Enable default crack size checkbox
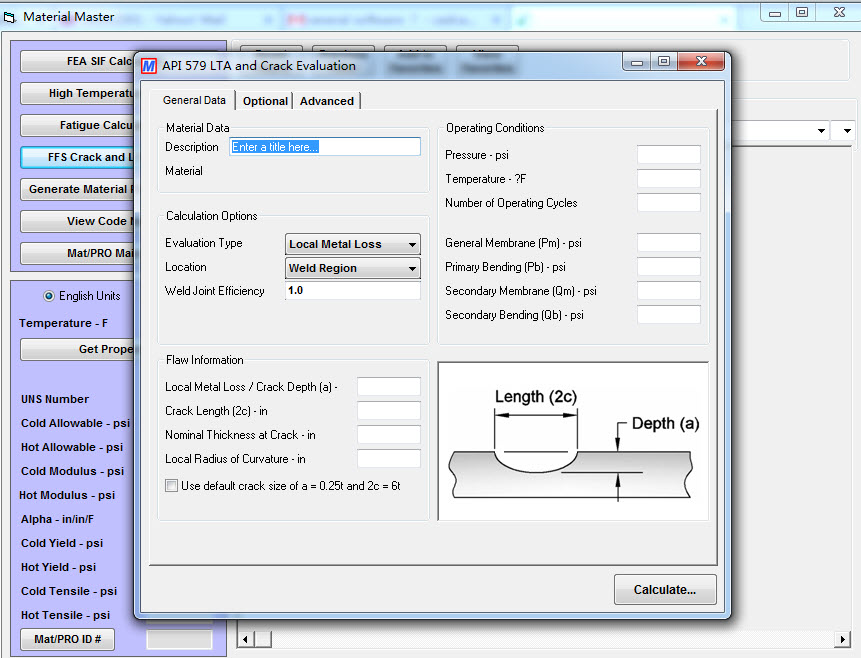This screenshot has height=658, width=861. pos(171,486)
